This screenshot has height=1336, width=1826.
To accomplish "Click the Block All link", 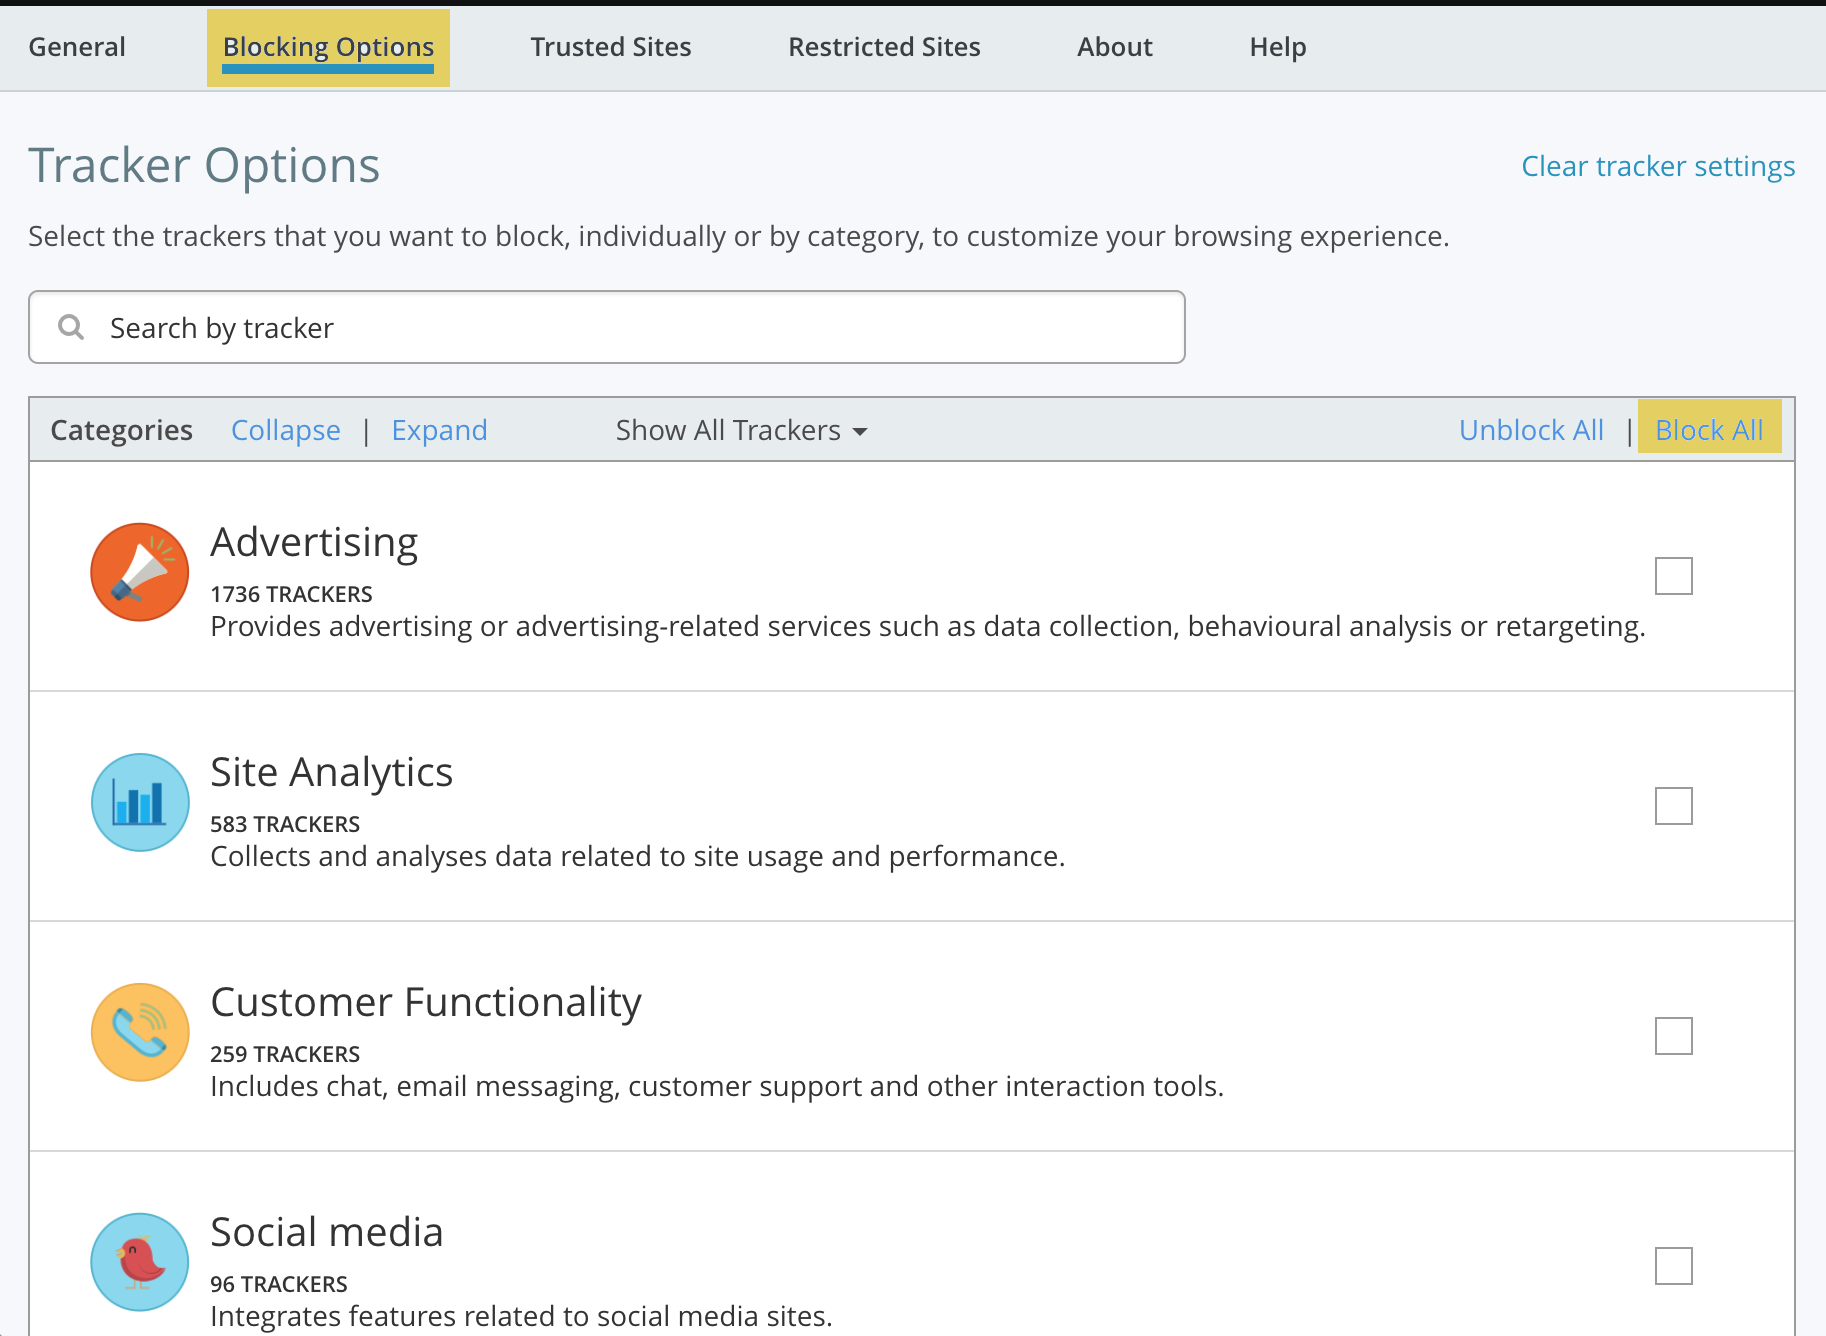I will click(1709, 430).
